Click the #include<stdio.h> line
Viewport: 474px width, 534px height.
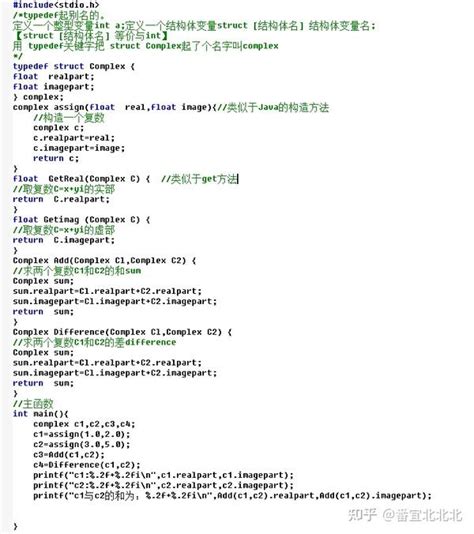coord(56,5)
